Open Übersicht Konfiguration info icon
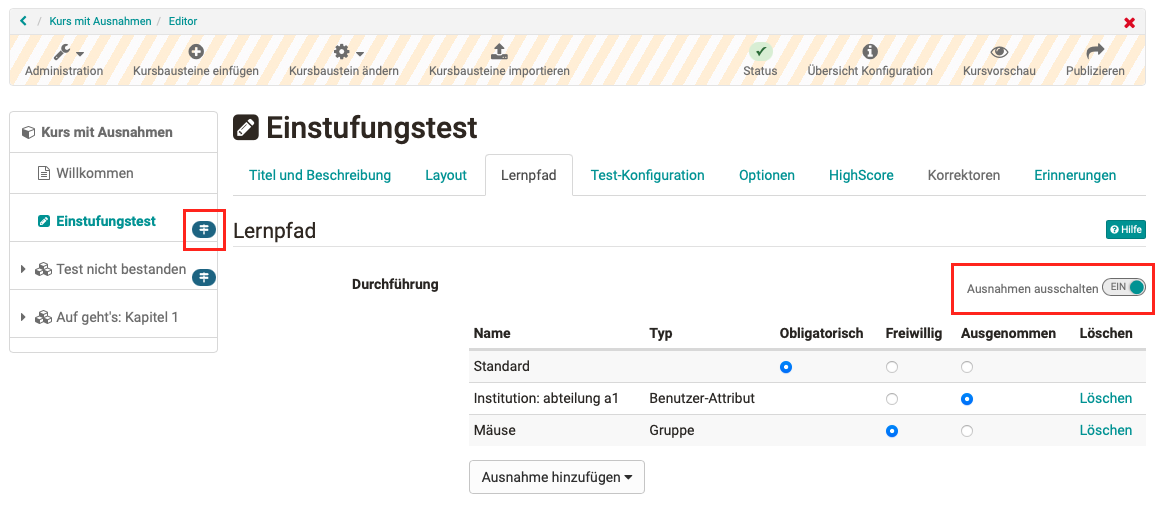The width and height of the screenshot is (1159, 522). click(x=870, y=52)
